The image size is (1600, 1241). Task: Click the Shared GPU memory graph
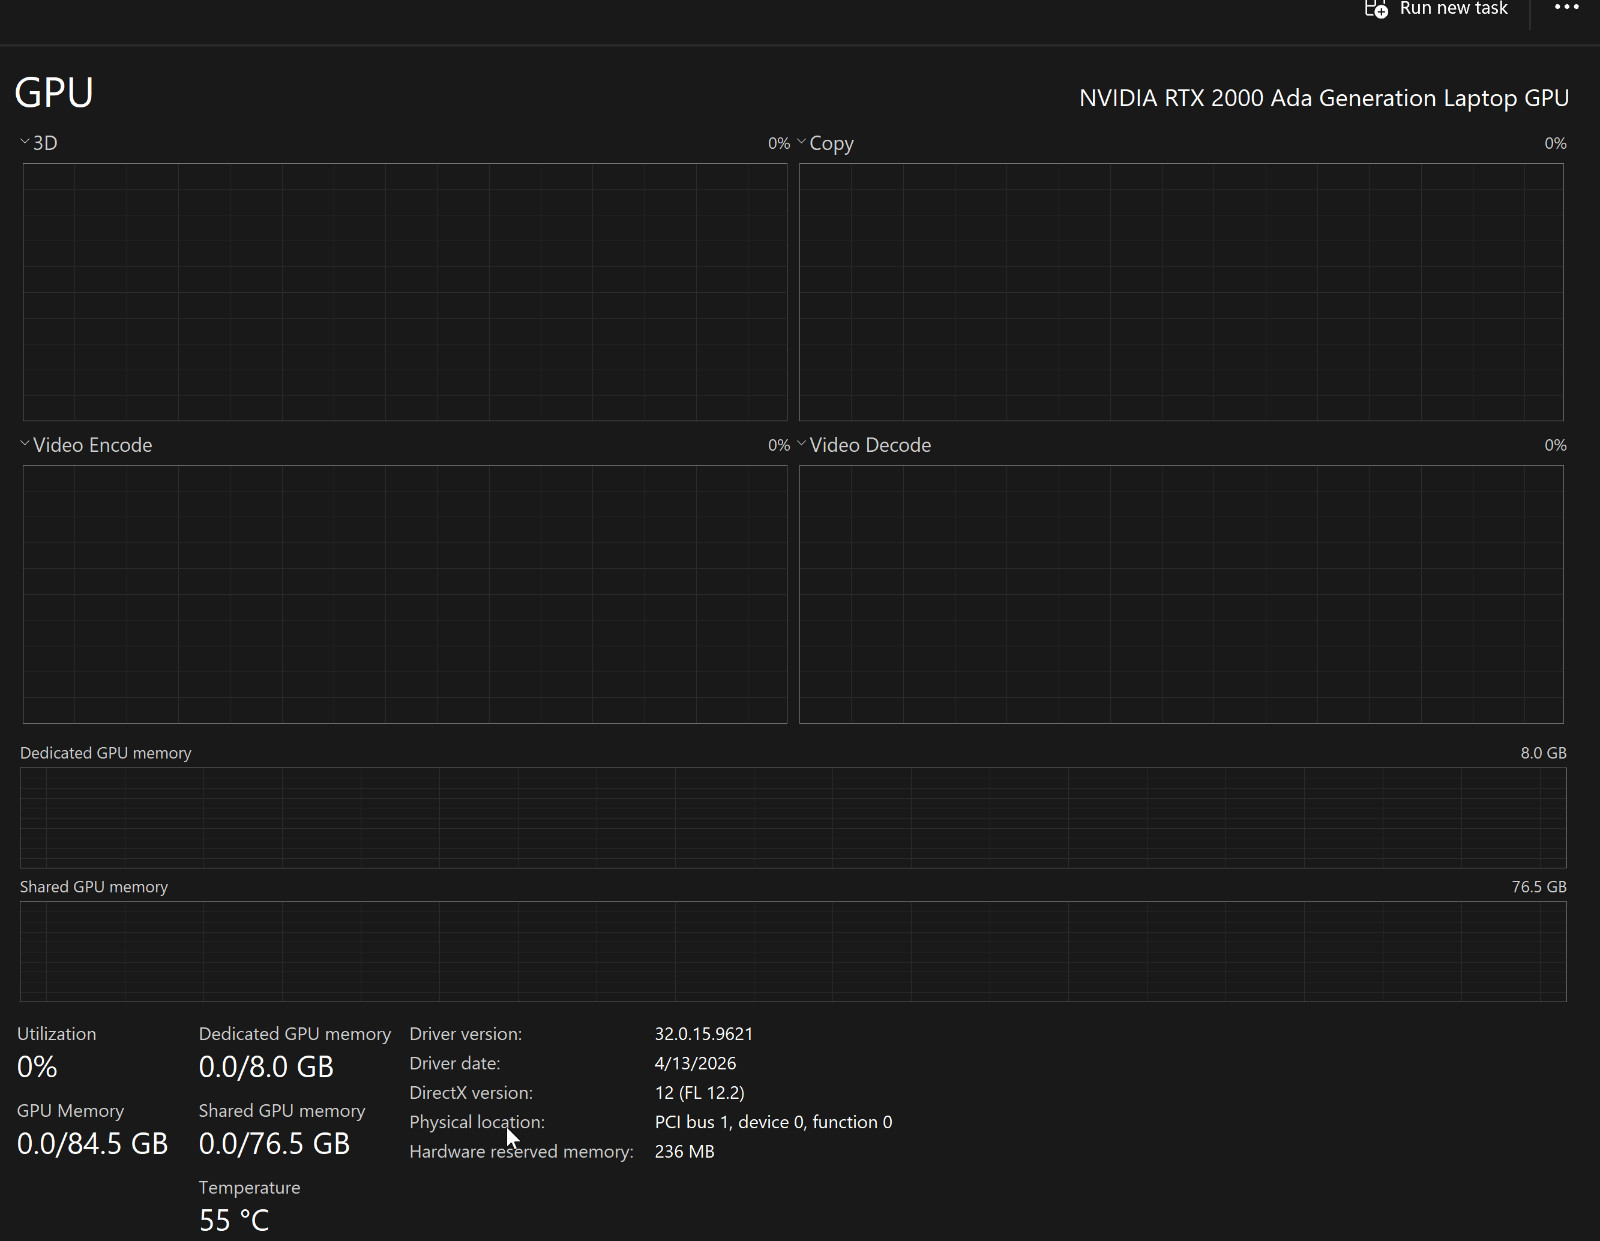(x=793, y=951)
